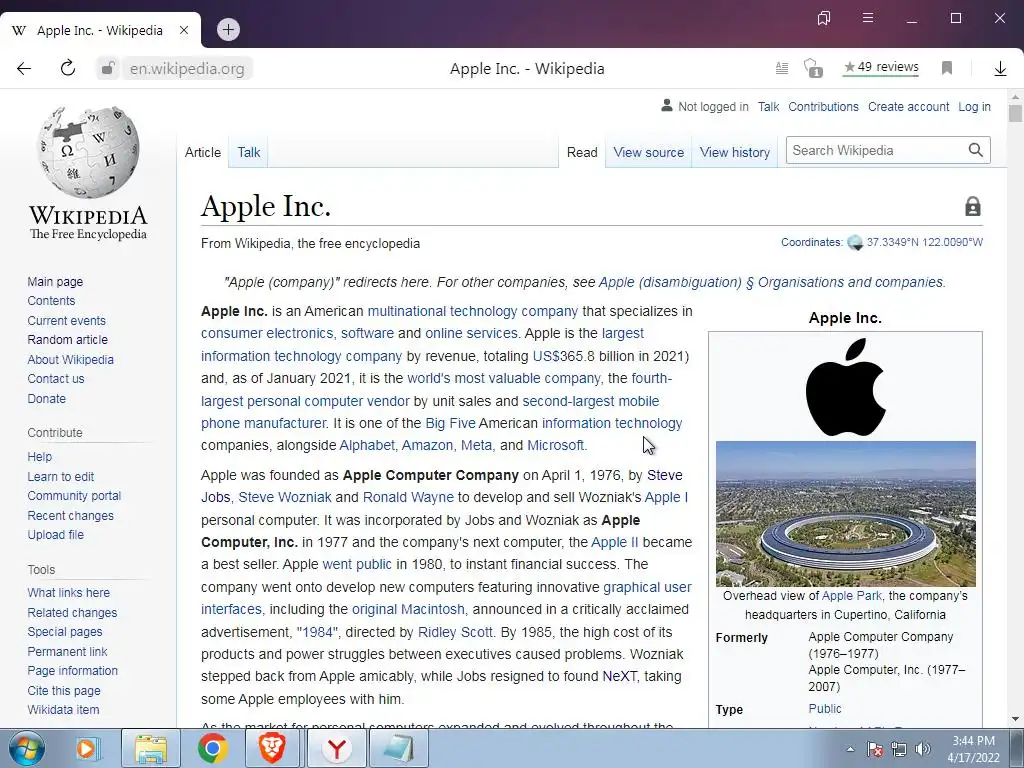Select the Apple Inc. - Wikipedia tab
The image size is (1024, 768).
(100, 31)
